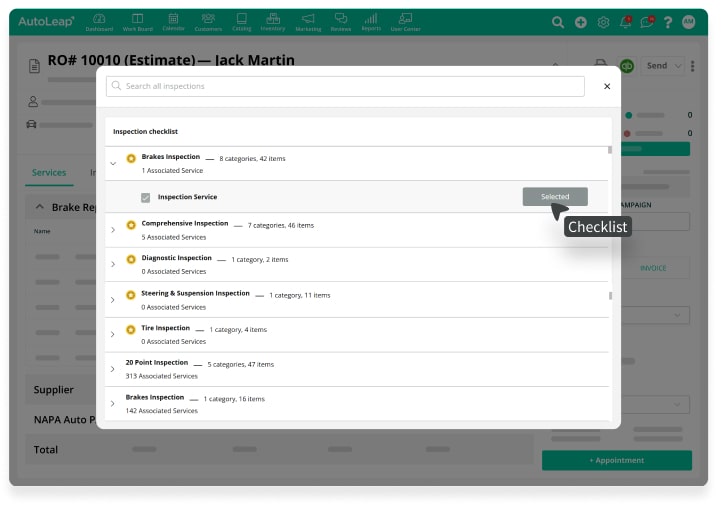Open Reports from the top bar

coord(371,21)
